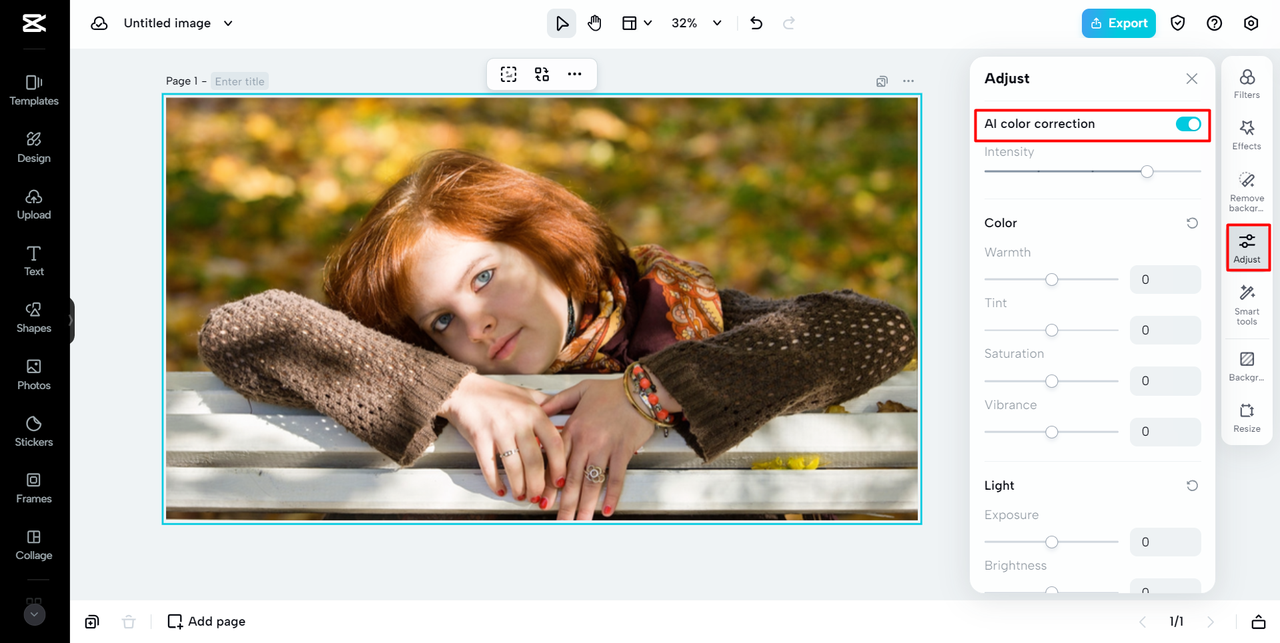1280x643 pixels.
Task: Reset the Light section
Action: 1192,486
